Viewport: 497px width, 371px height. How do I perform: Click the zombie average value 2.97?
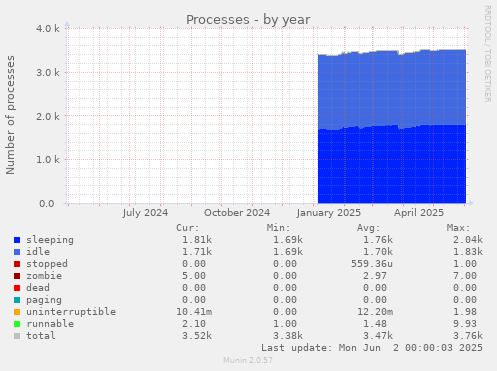click(375, 276)
